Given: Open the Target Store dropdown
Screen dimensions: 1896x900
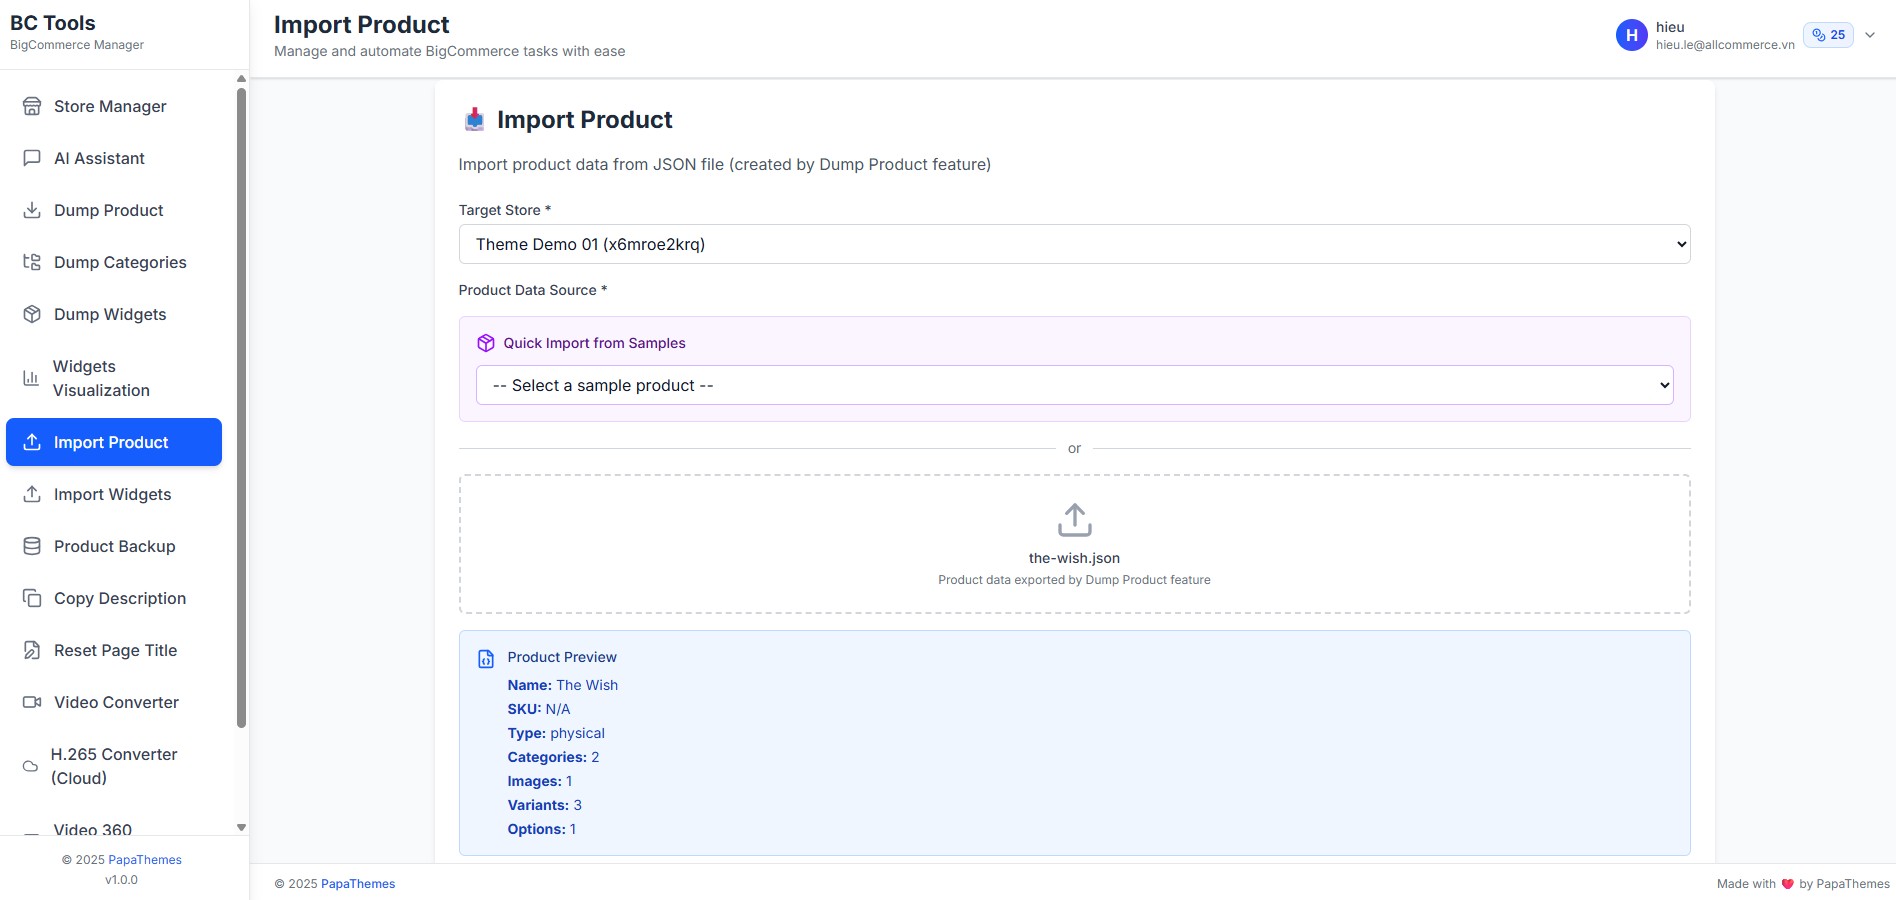Looking at the screenshot, I should pyautogui.click(x=1073, y=243).
